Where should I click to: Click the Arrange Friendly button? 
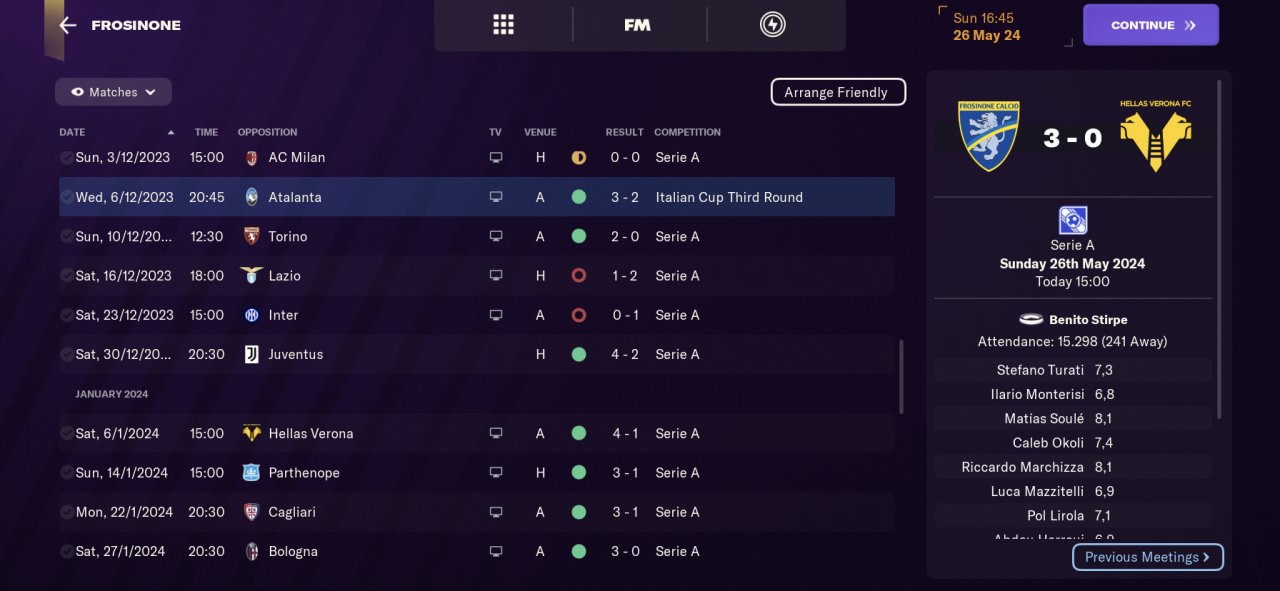837,92
